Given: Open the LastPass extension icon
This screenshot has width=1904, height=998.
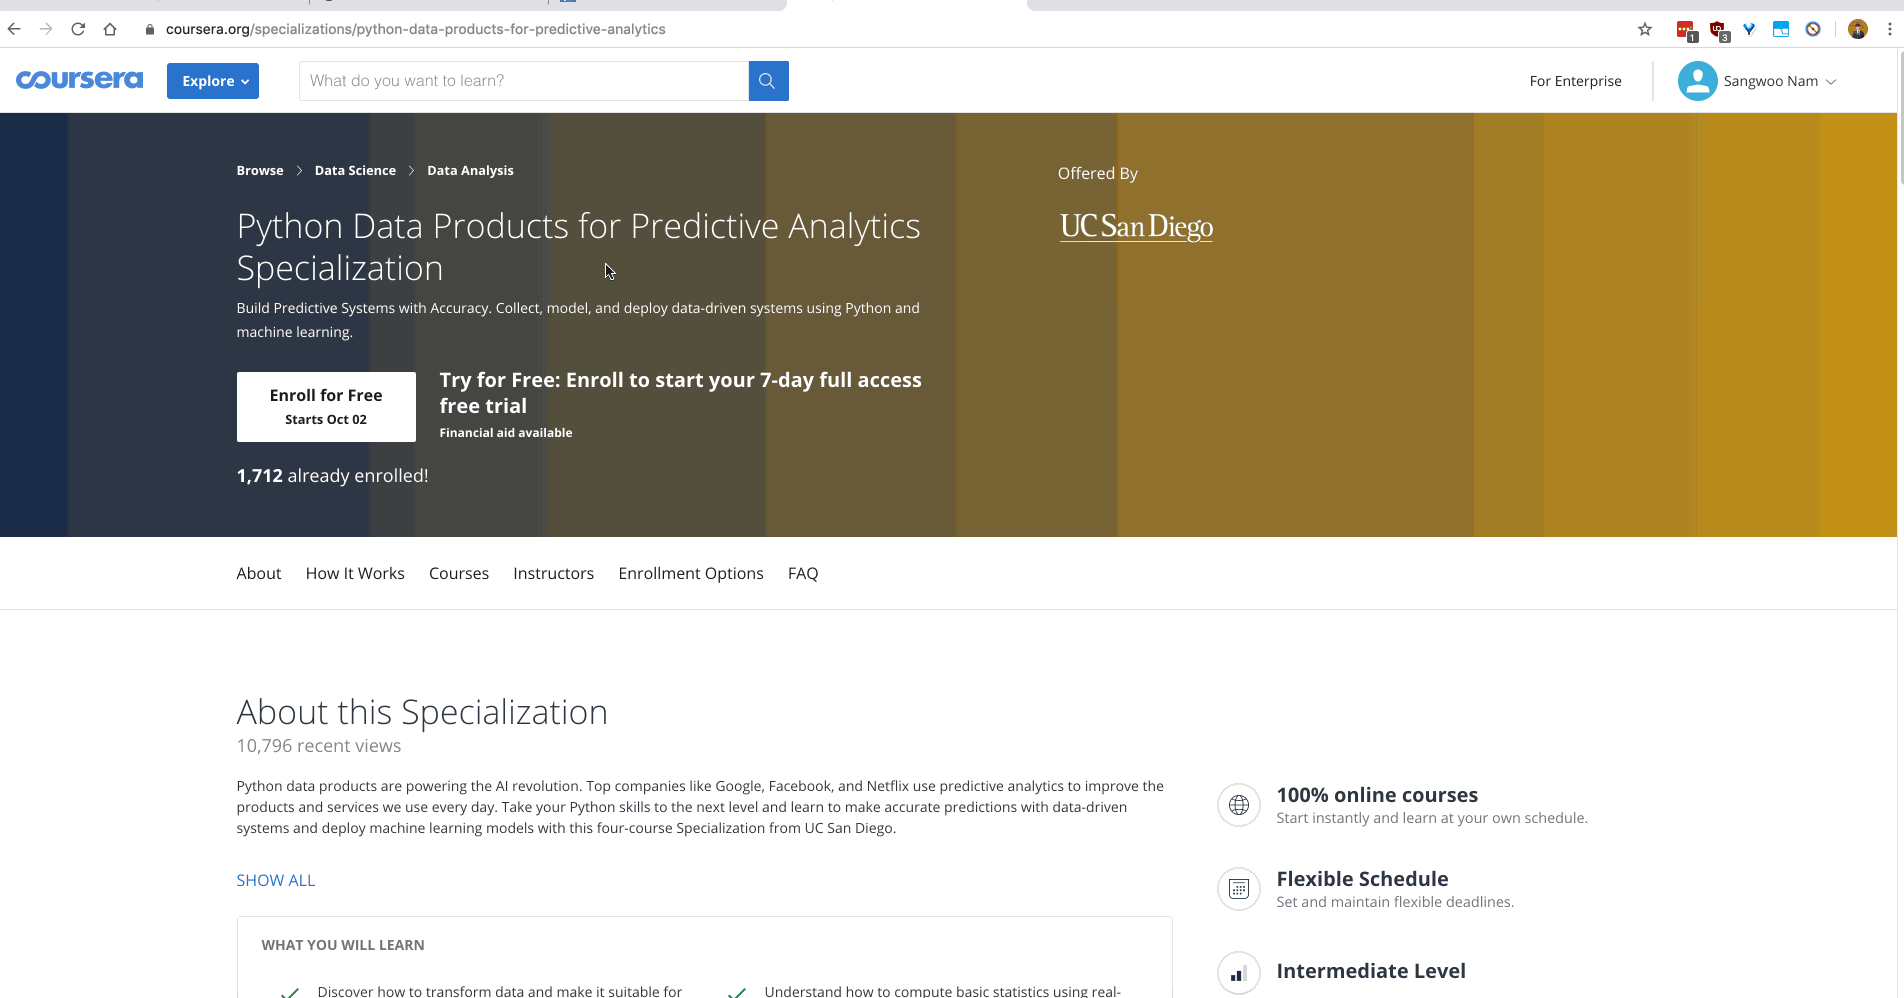Looking at the screenshot, I should pos(1686,30).
